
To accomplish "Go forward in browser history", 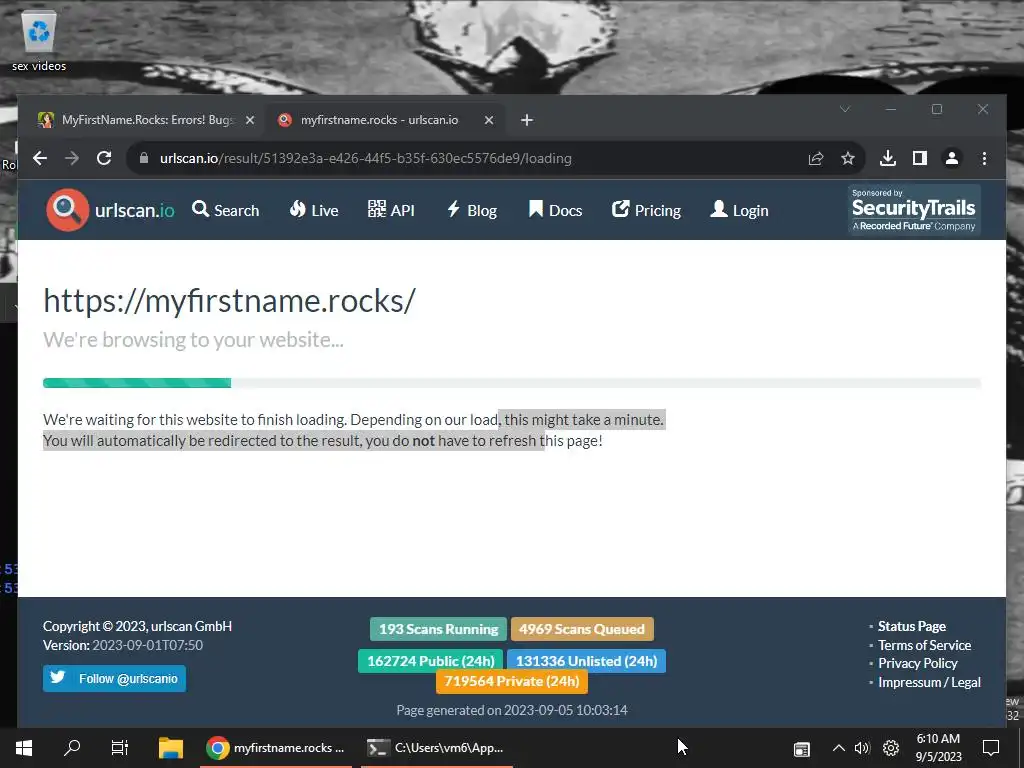I will [x=72, y=158].
